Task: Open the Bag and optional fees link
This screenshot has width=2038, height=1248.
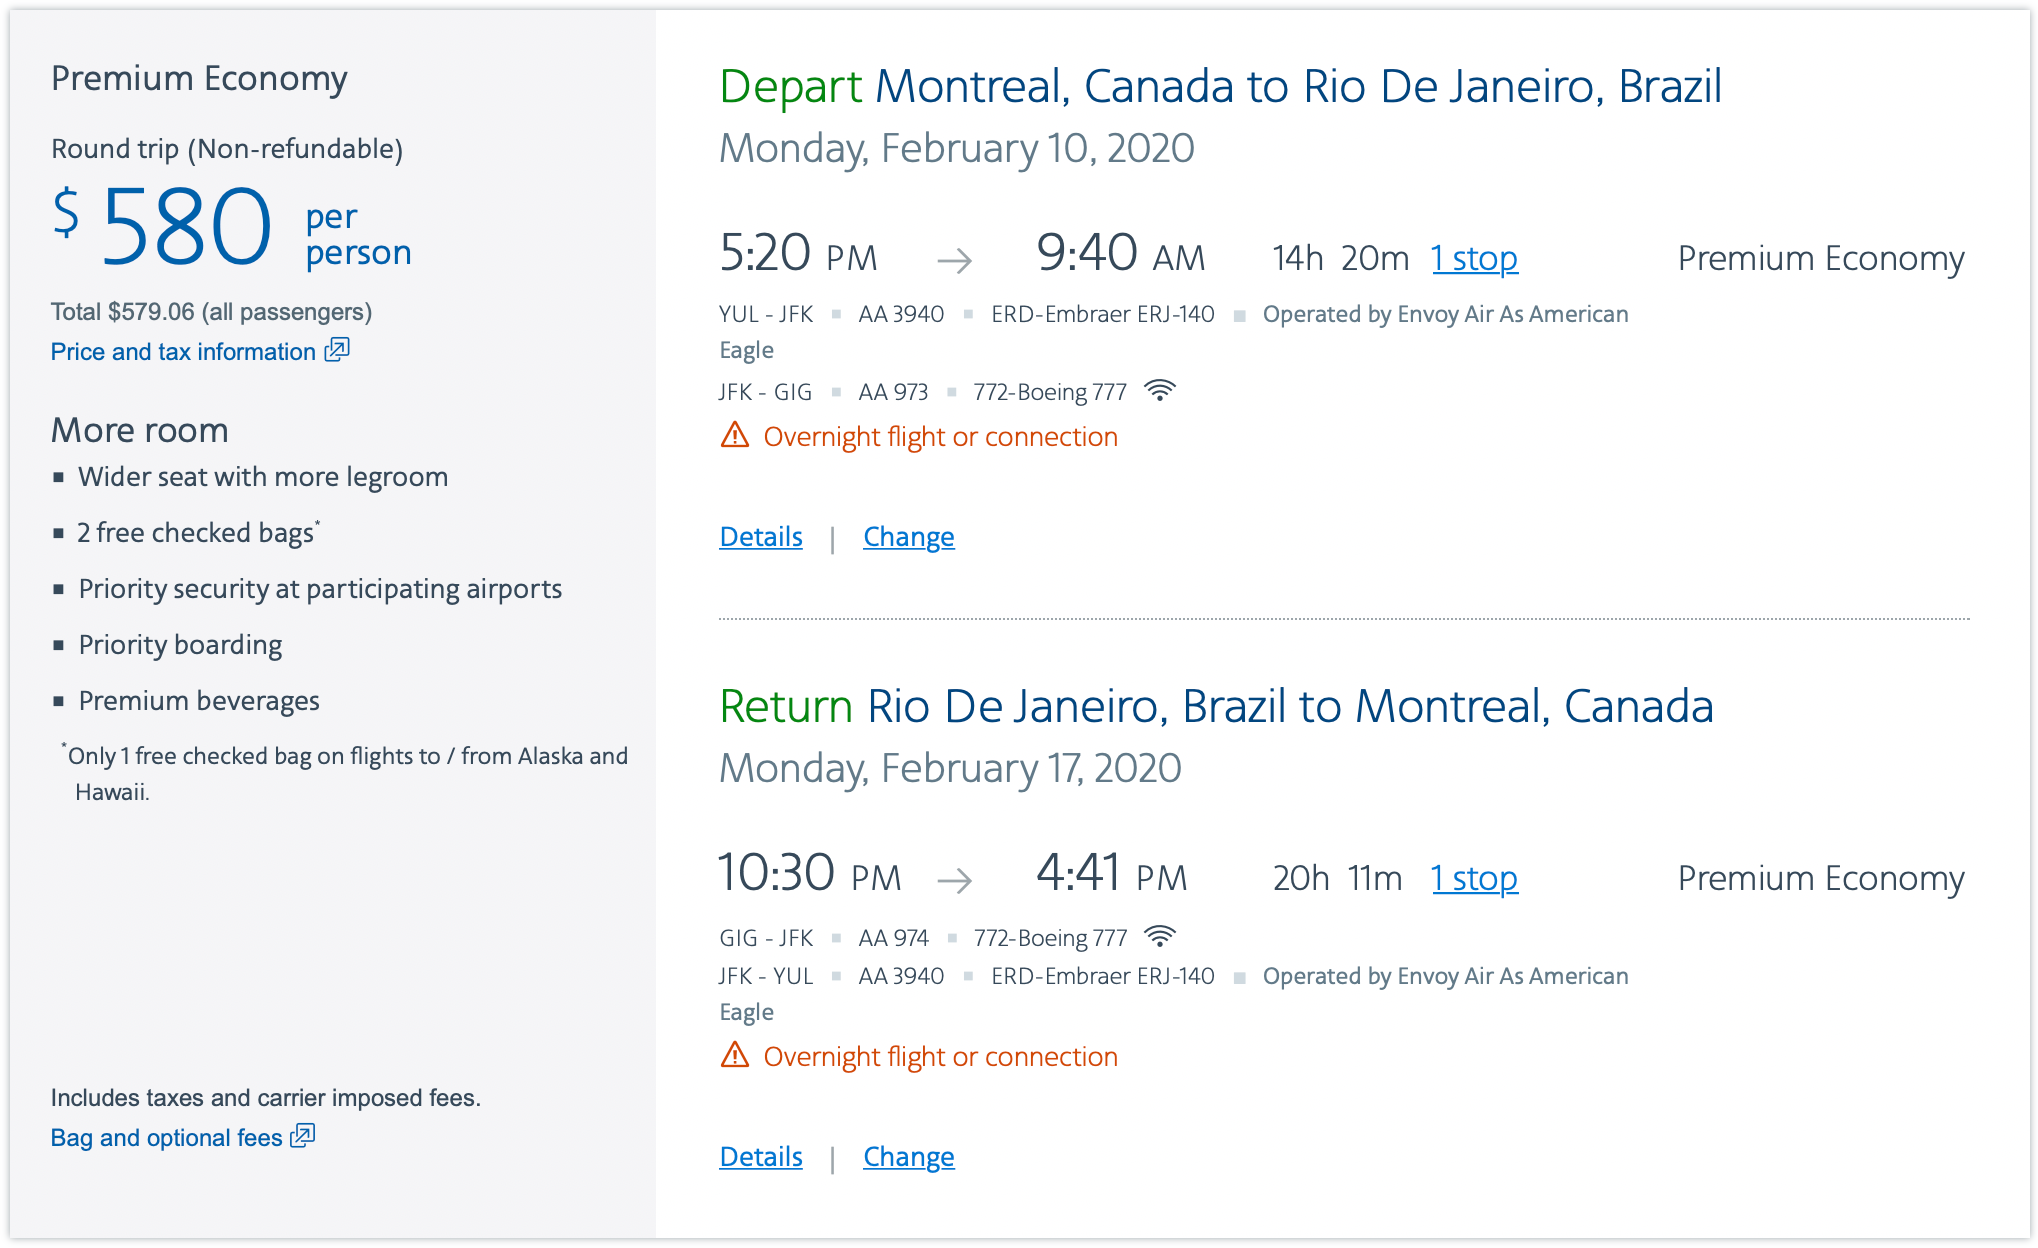Action: [x=166, y=1138]
